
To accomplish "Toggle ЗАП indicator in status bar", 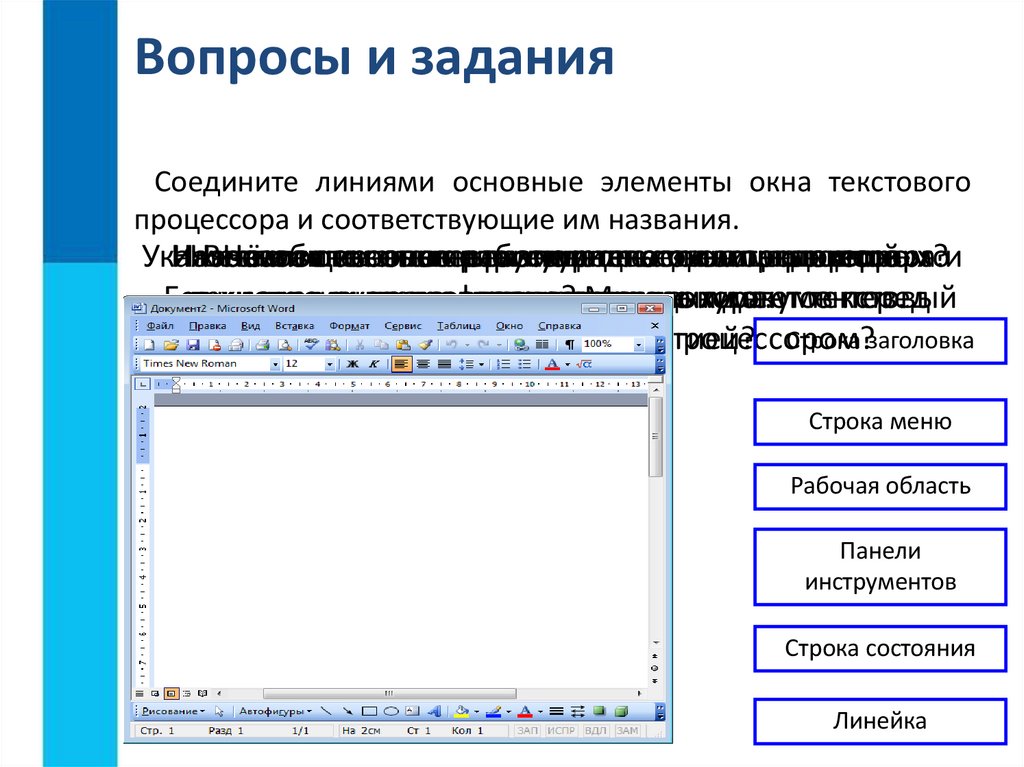I will 528,730.
